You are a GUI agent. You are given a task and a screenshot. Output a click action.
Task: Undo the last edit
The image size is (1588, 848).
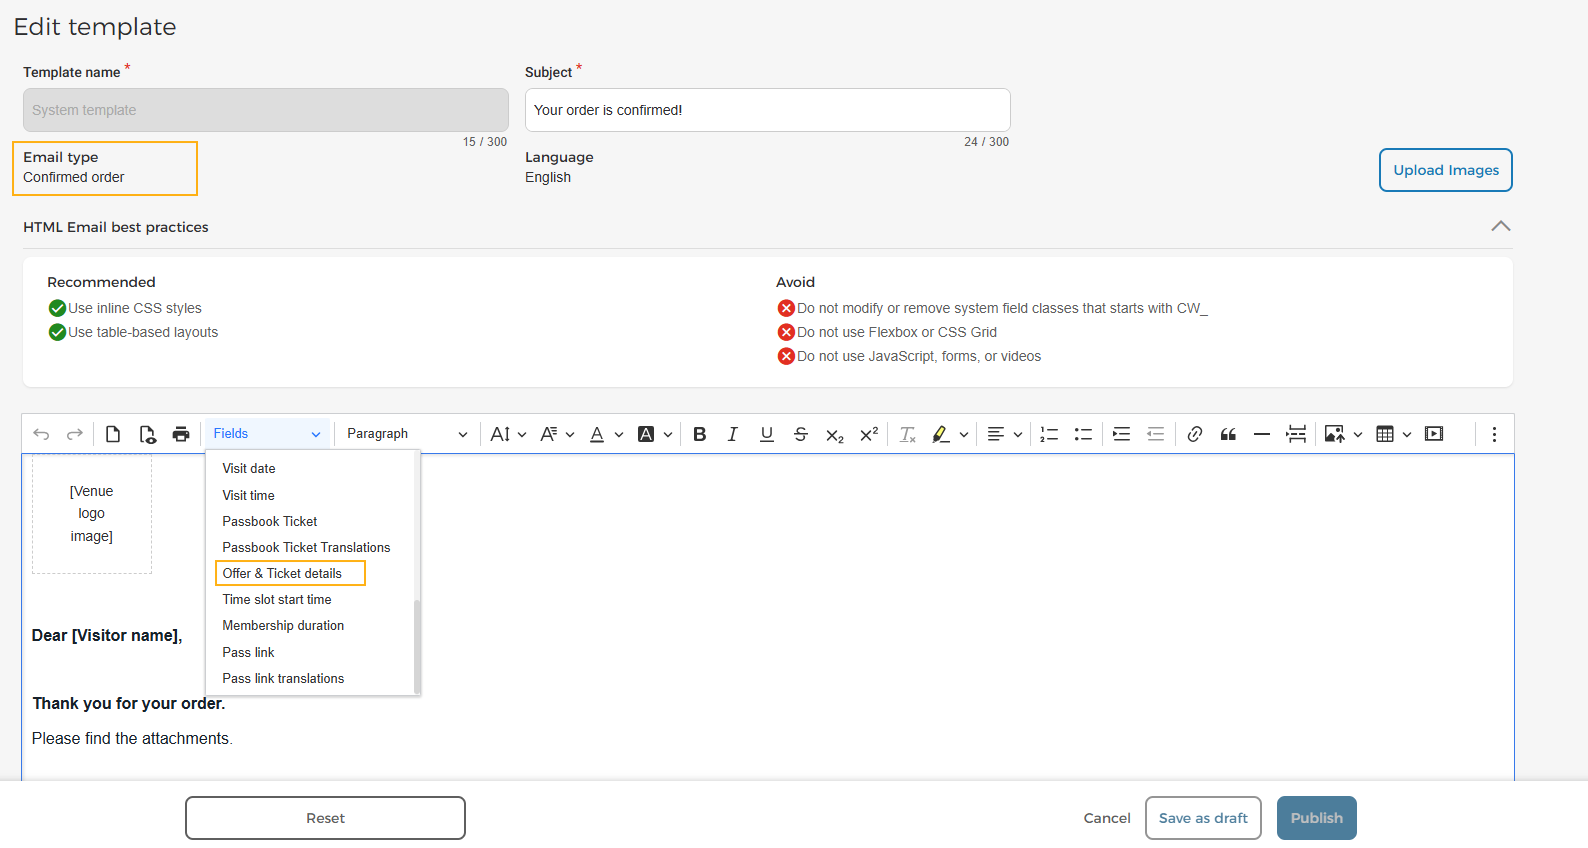[41, 434]
